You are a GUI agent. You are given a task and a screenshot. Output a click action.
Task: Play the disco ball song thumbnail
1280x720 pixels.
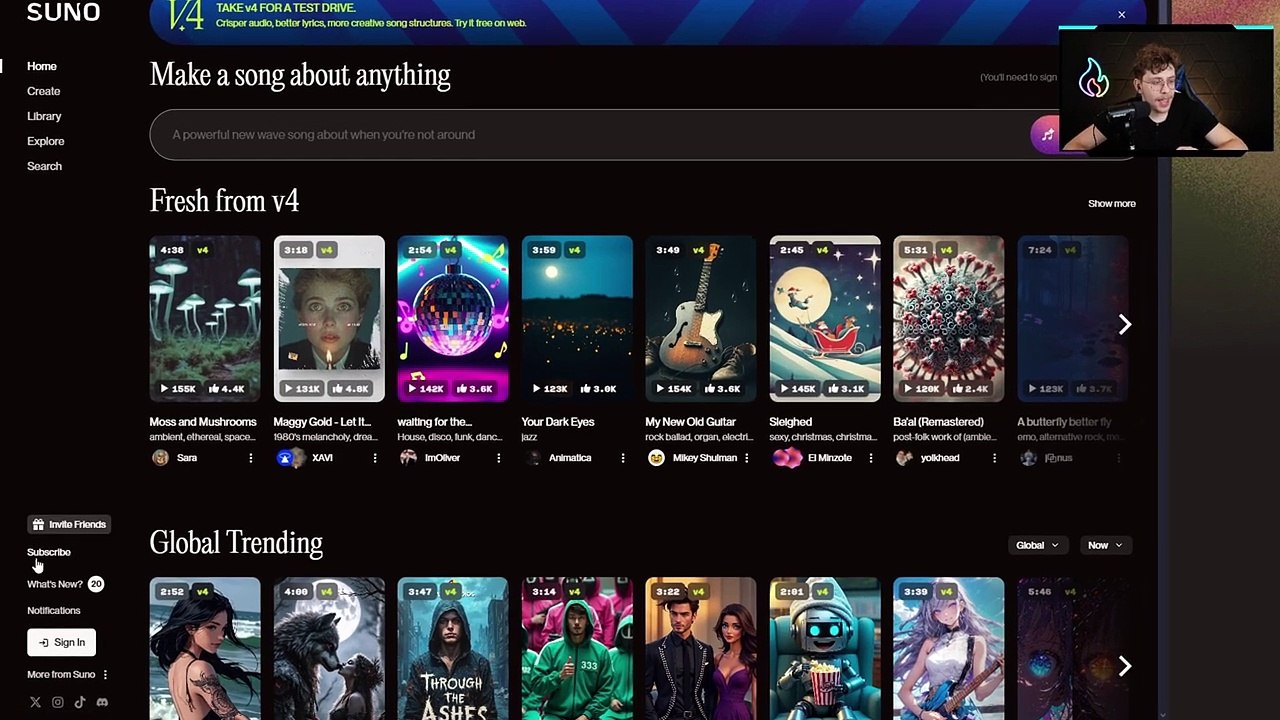453,319
